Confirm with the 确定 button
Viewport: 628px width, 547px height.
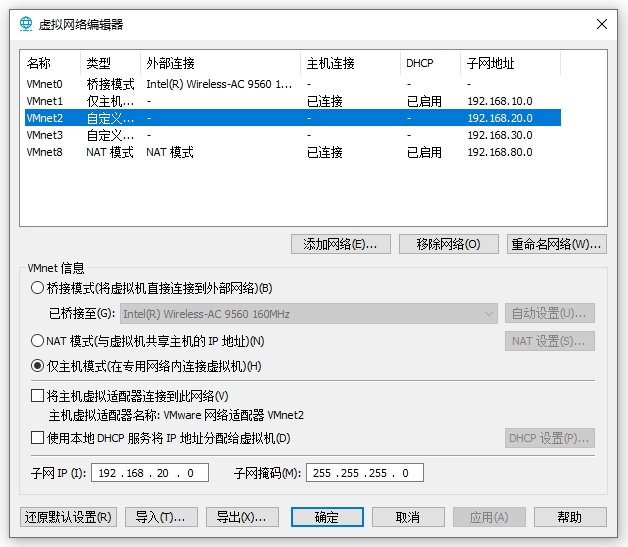tap(326, 517)
